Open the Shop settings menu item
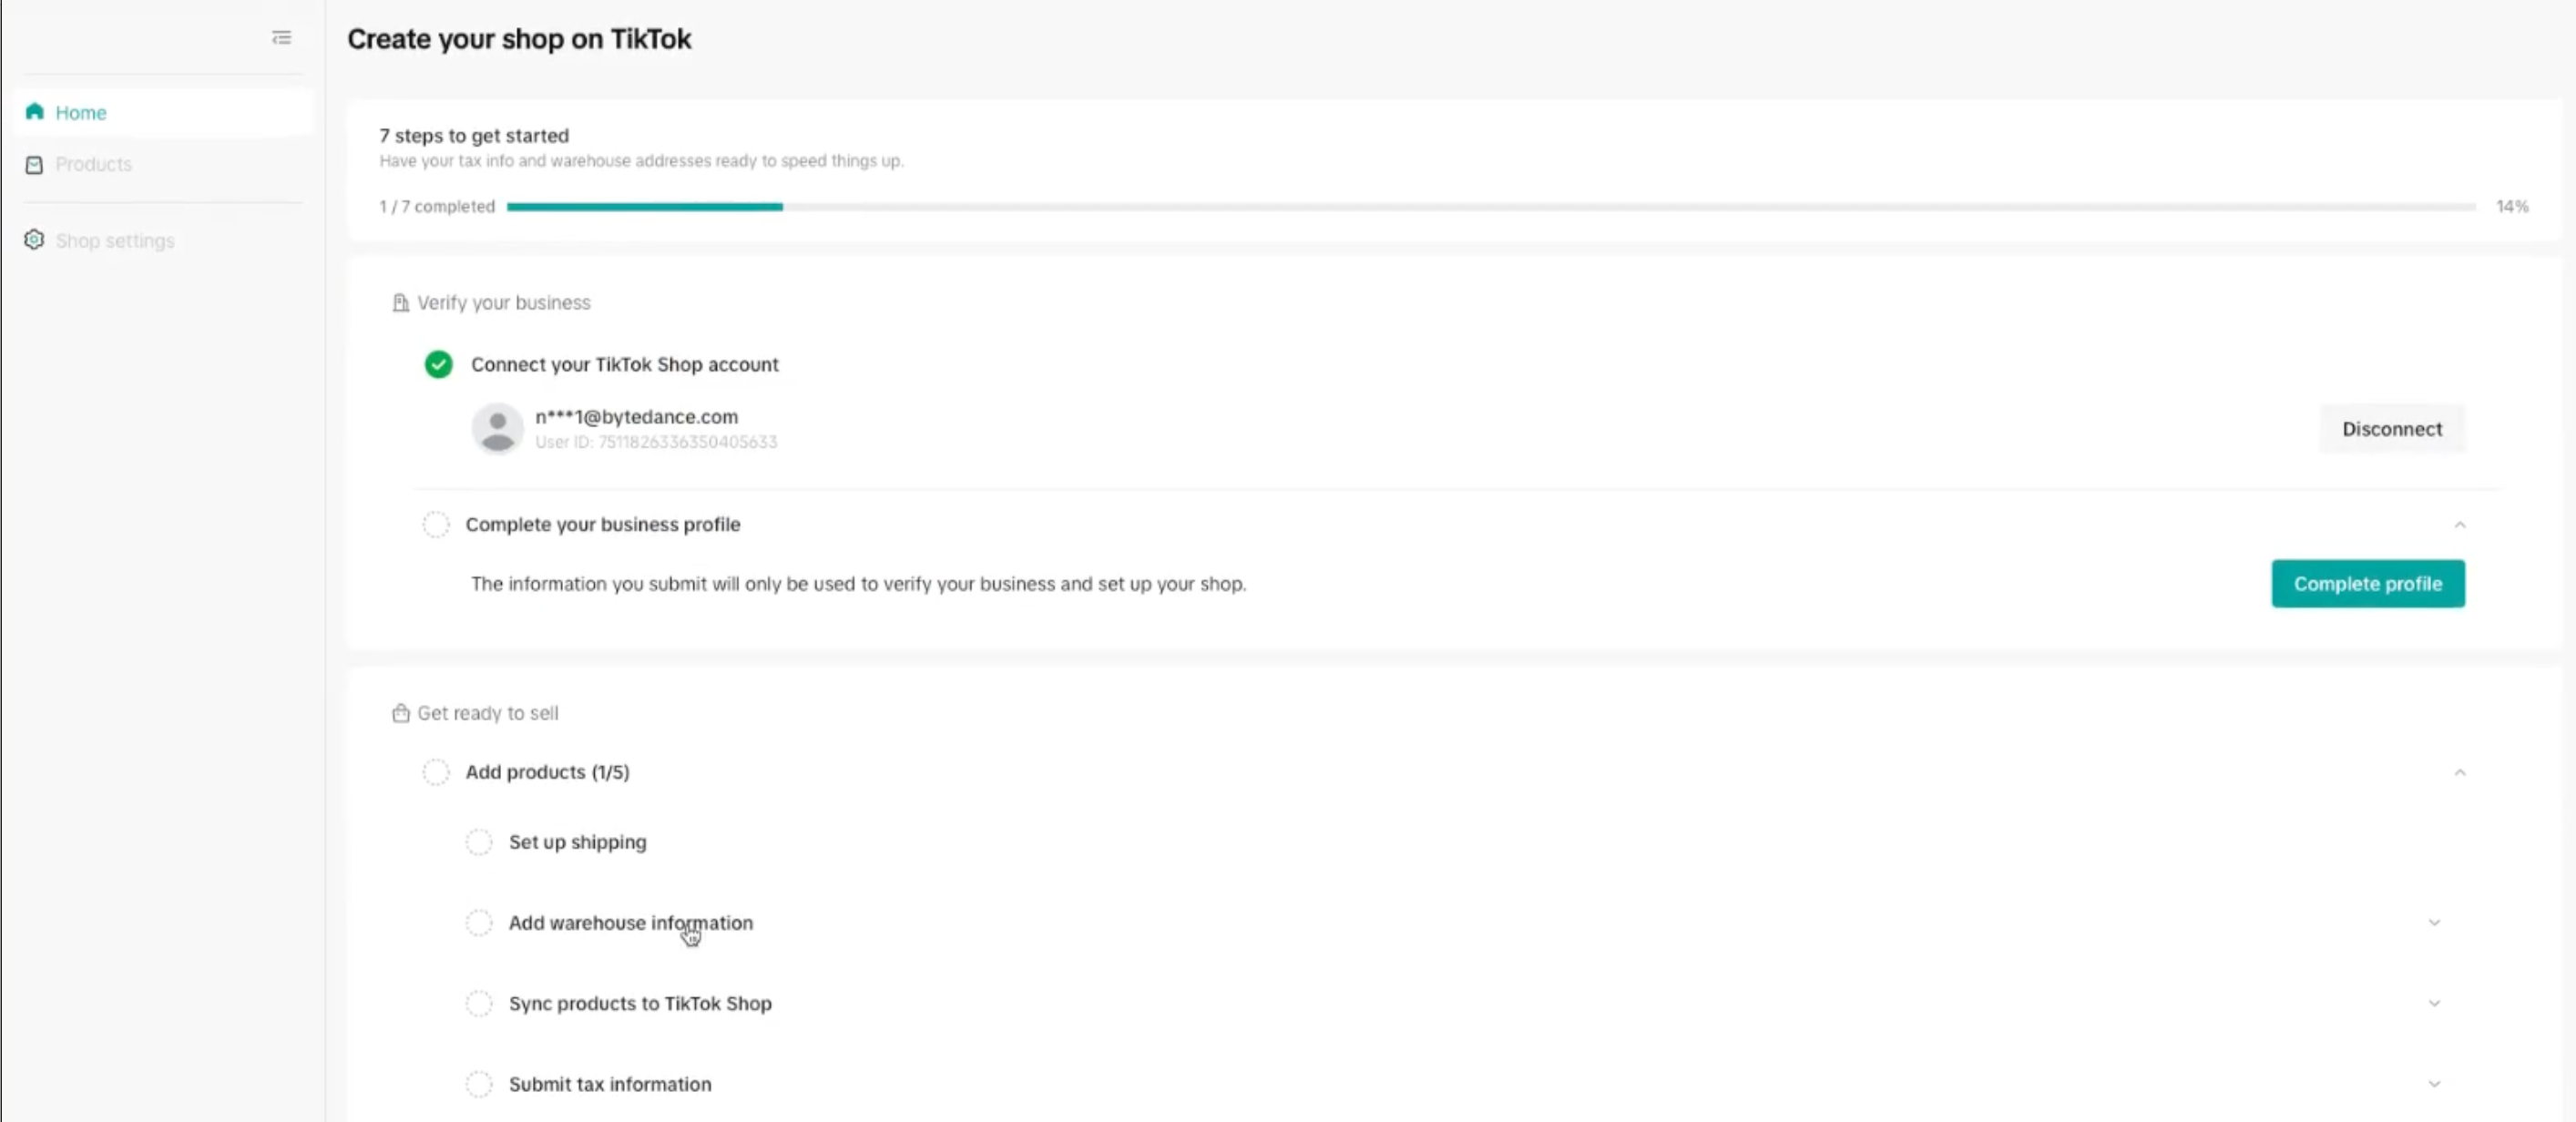2576x1122 pixels. pos(115,241)
